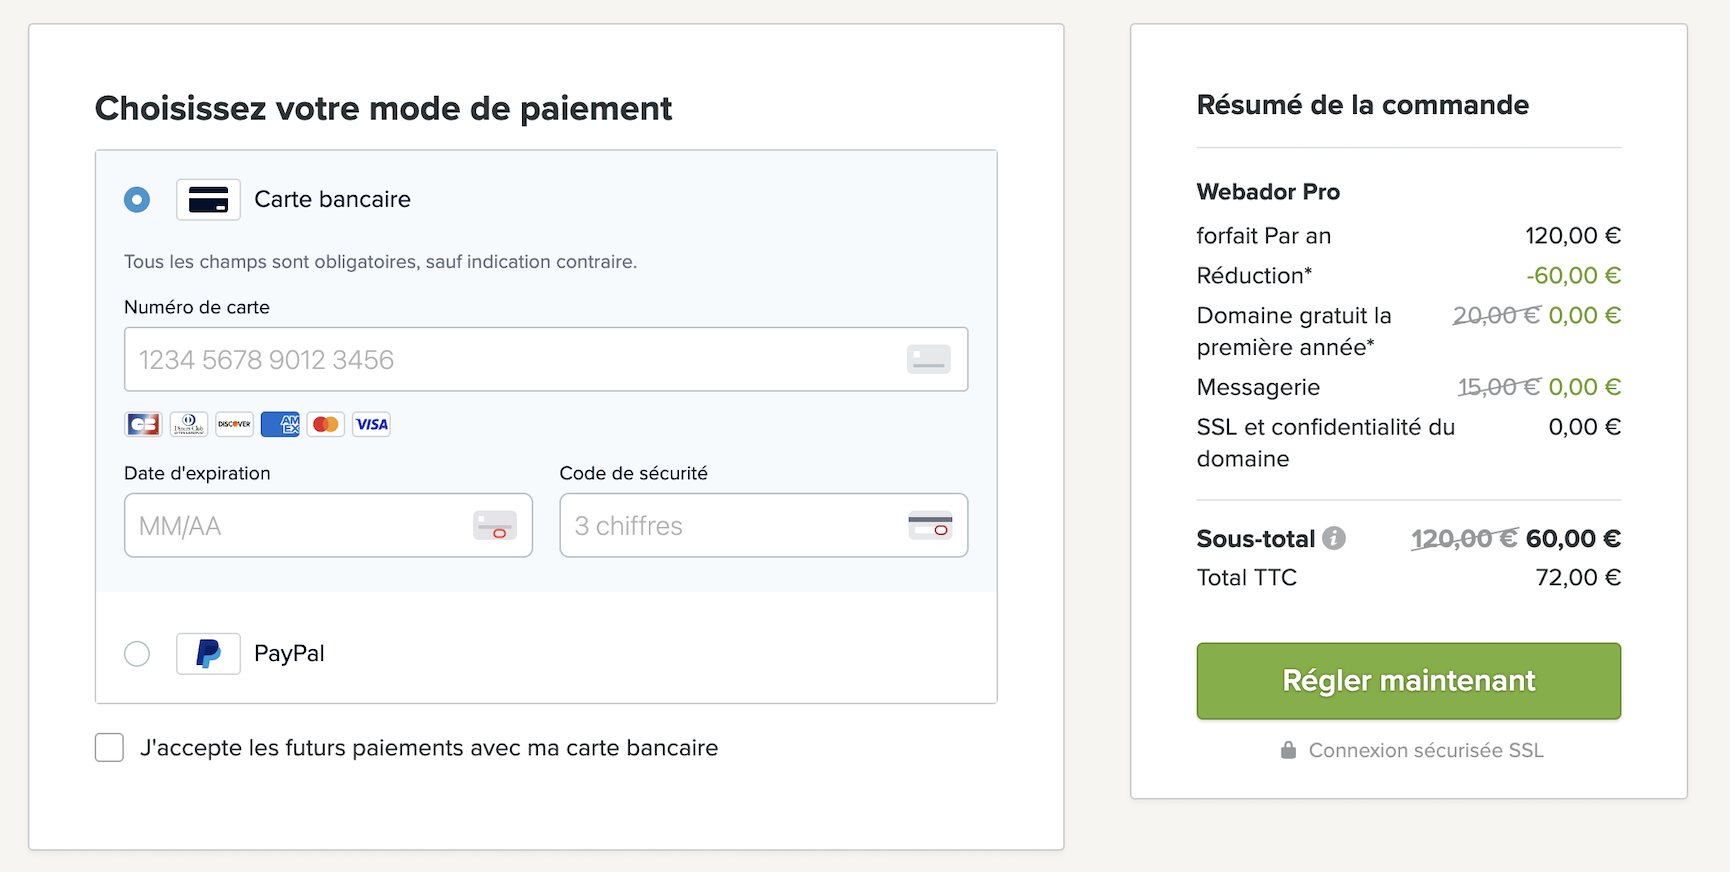Viewport: 1730px width, 872px height.
Task: Click the PayPal payment option label
Action: 289,654
